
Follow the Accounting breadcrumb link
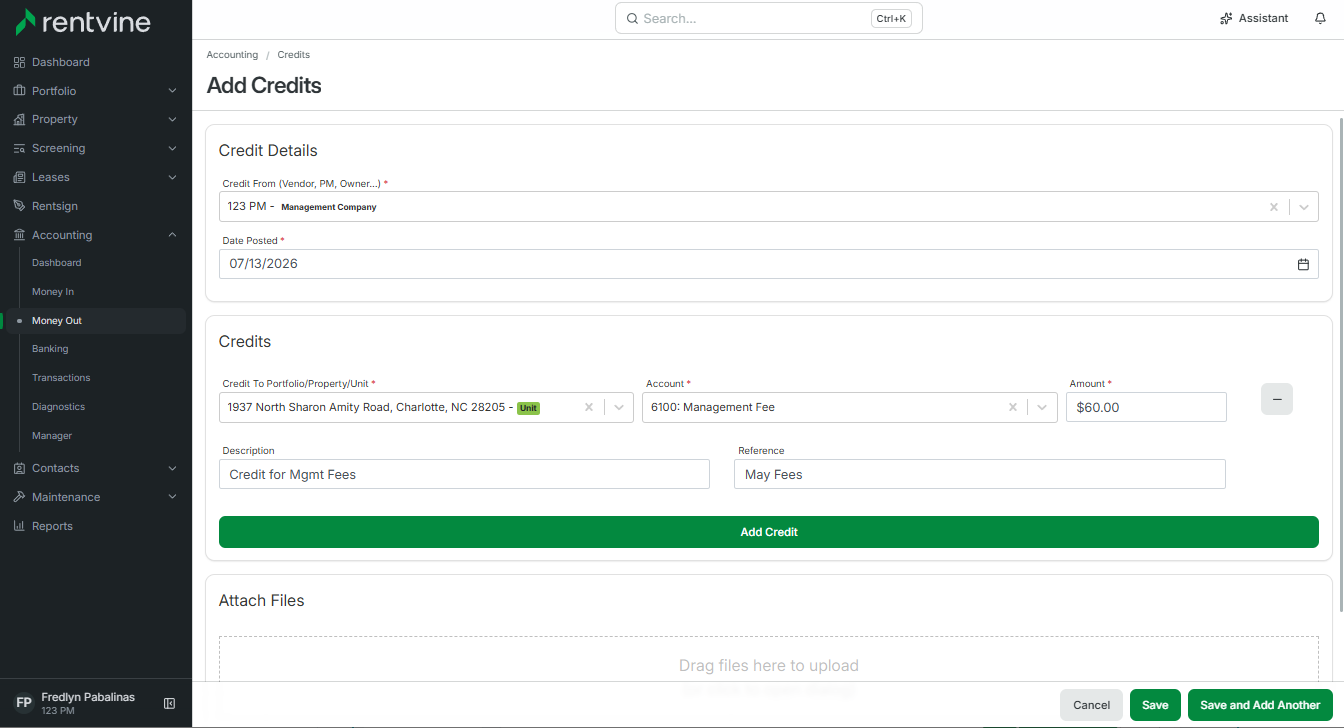click(232, 55)
